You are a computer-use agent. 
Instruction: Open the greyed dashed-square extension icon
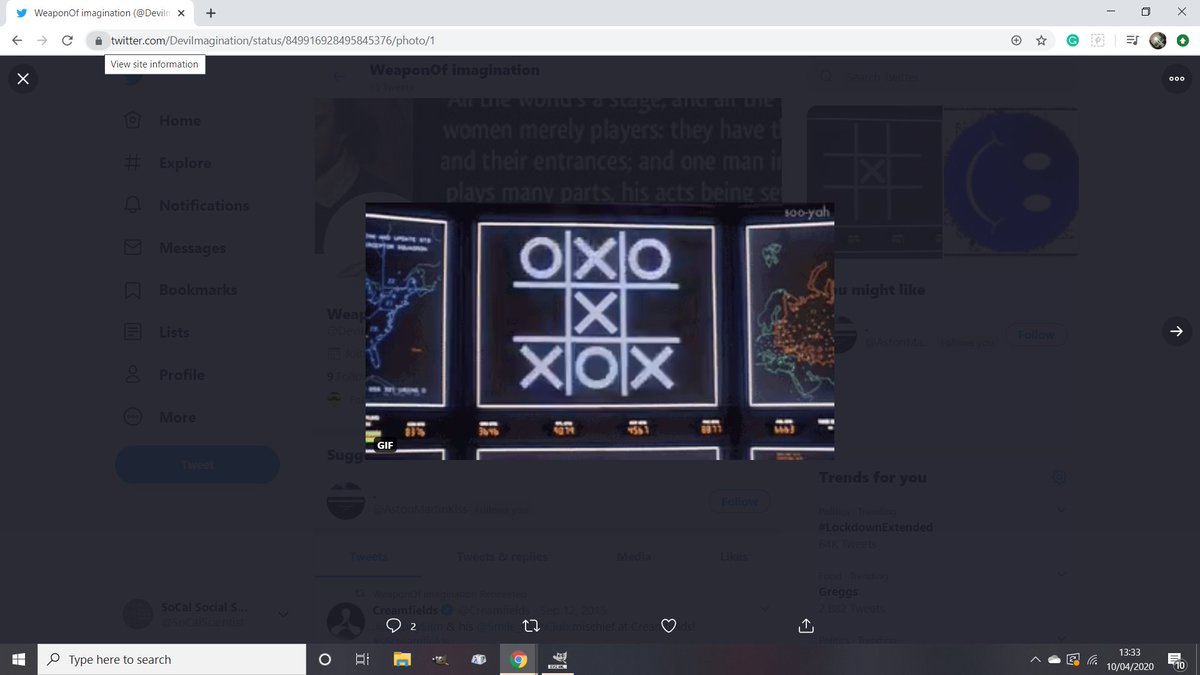[1097, 41]
